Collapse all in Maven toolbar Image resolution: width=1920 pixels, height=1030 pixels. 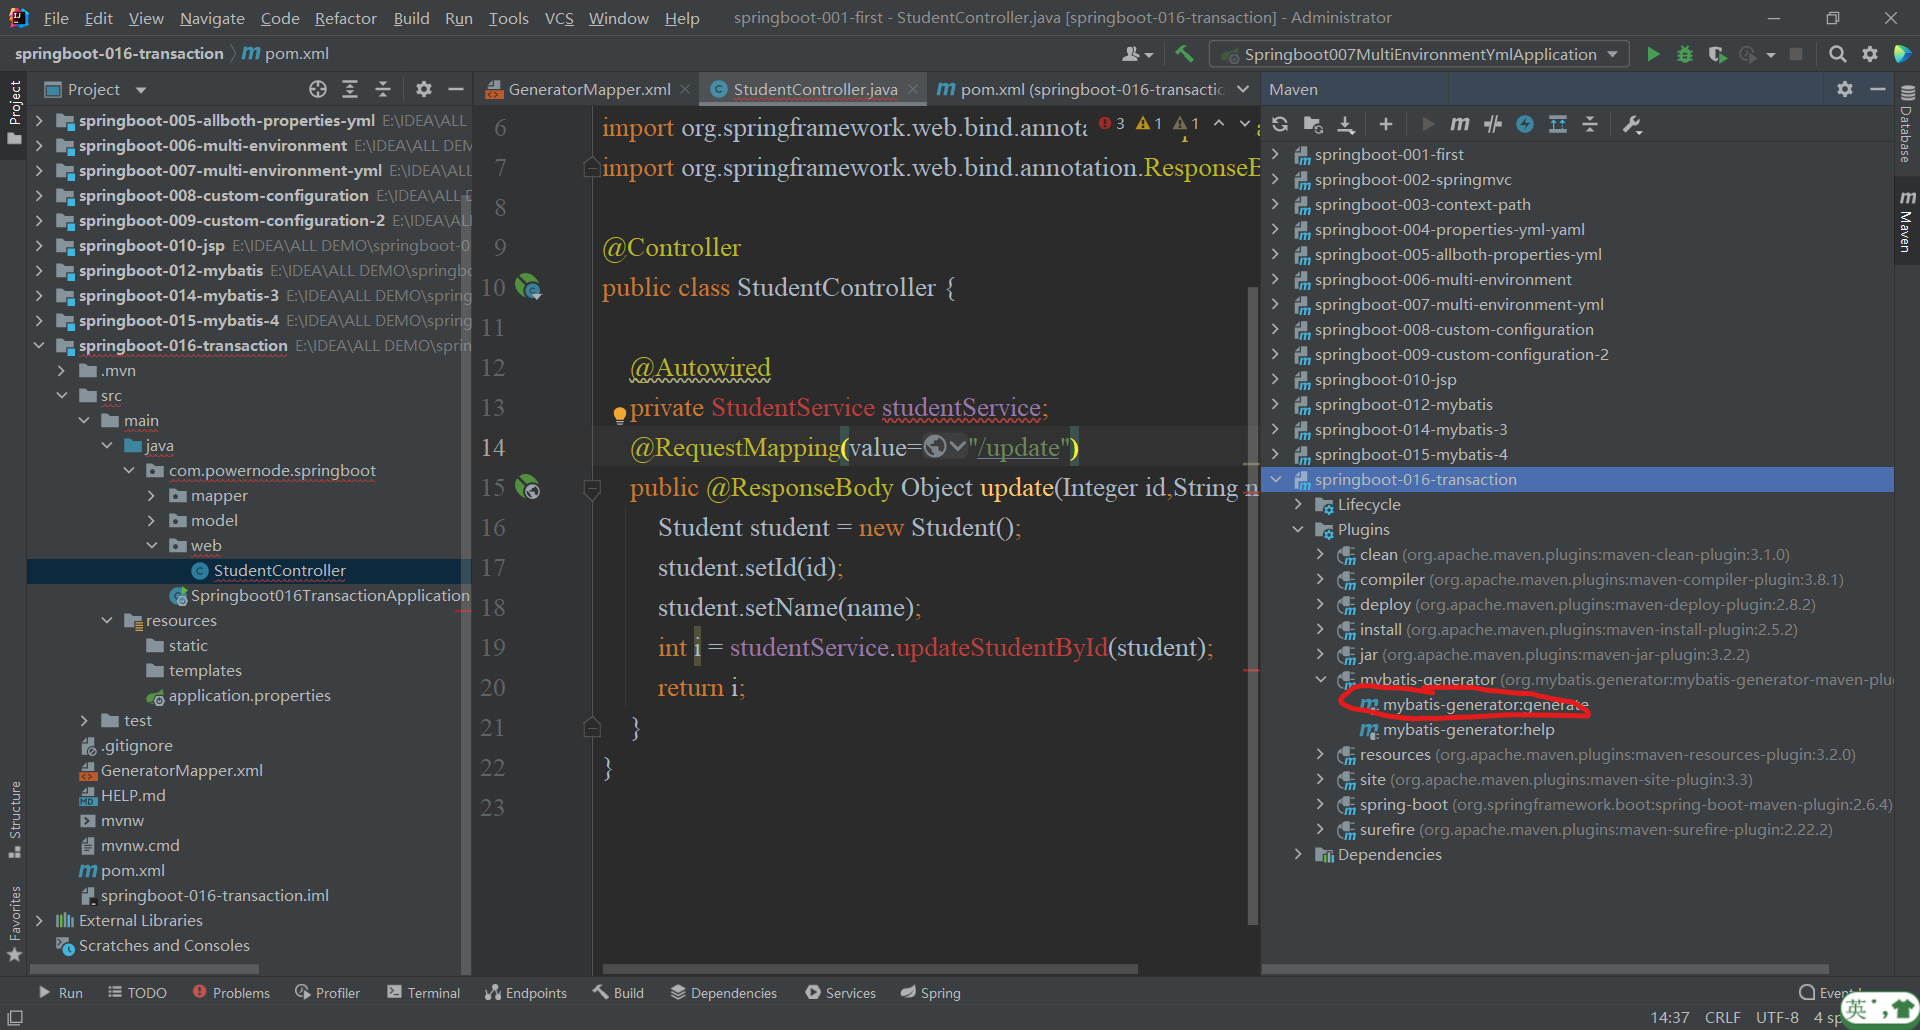pyautogui.click(x=1590, y=124)
